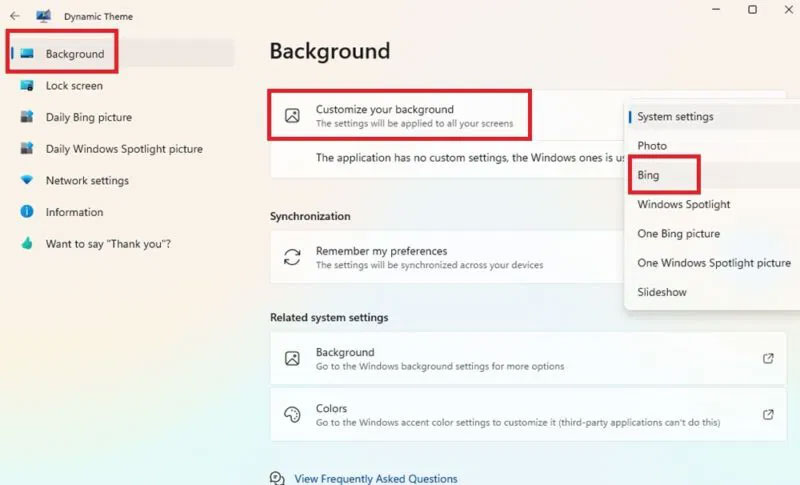This screenshot has width=800, height=485.
Task: Choose Photo from the dropdown list
Action: click(x=713, y=146)
